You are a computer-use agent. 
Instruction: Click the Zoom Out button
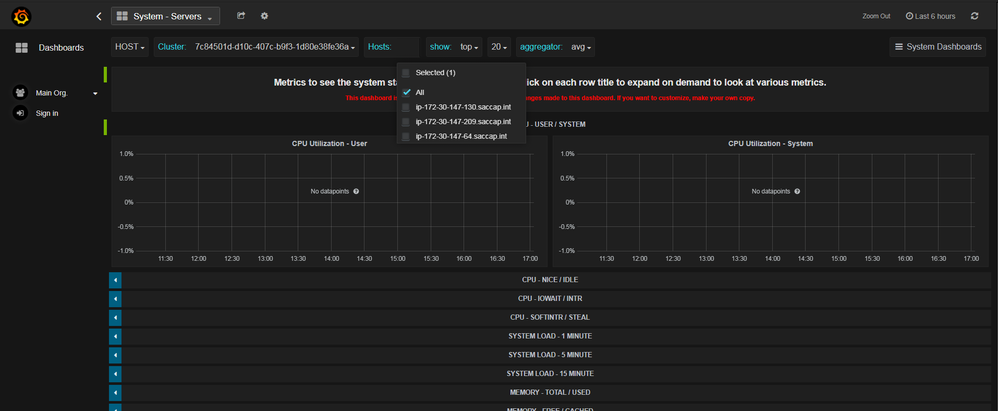tap(876, 16)
